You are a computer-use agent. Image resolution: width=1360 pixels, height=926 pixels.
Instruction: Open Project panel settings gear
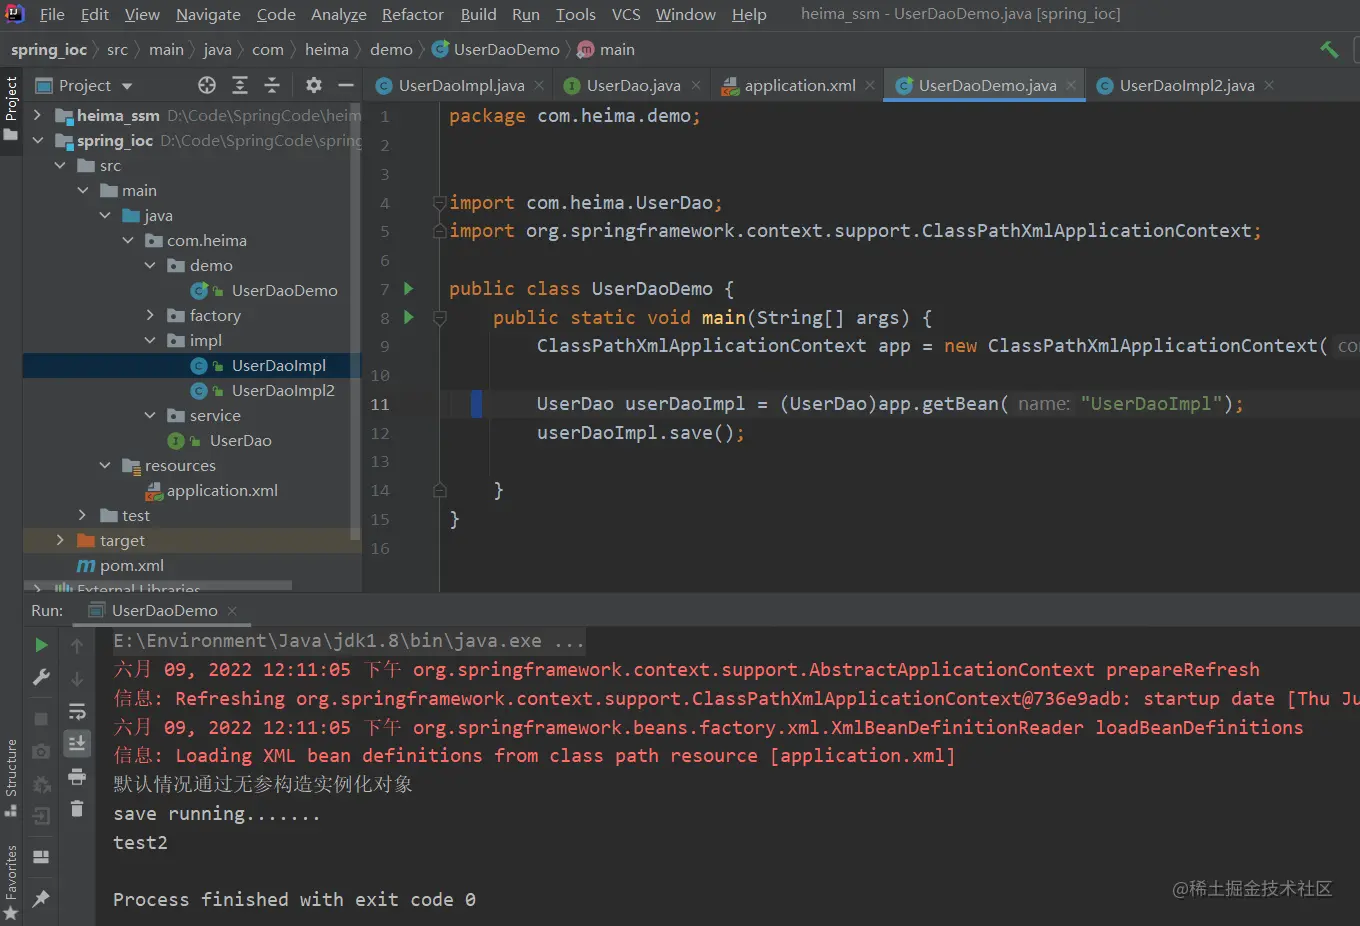[x=314, y=85]
